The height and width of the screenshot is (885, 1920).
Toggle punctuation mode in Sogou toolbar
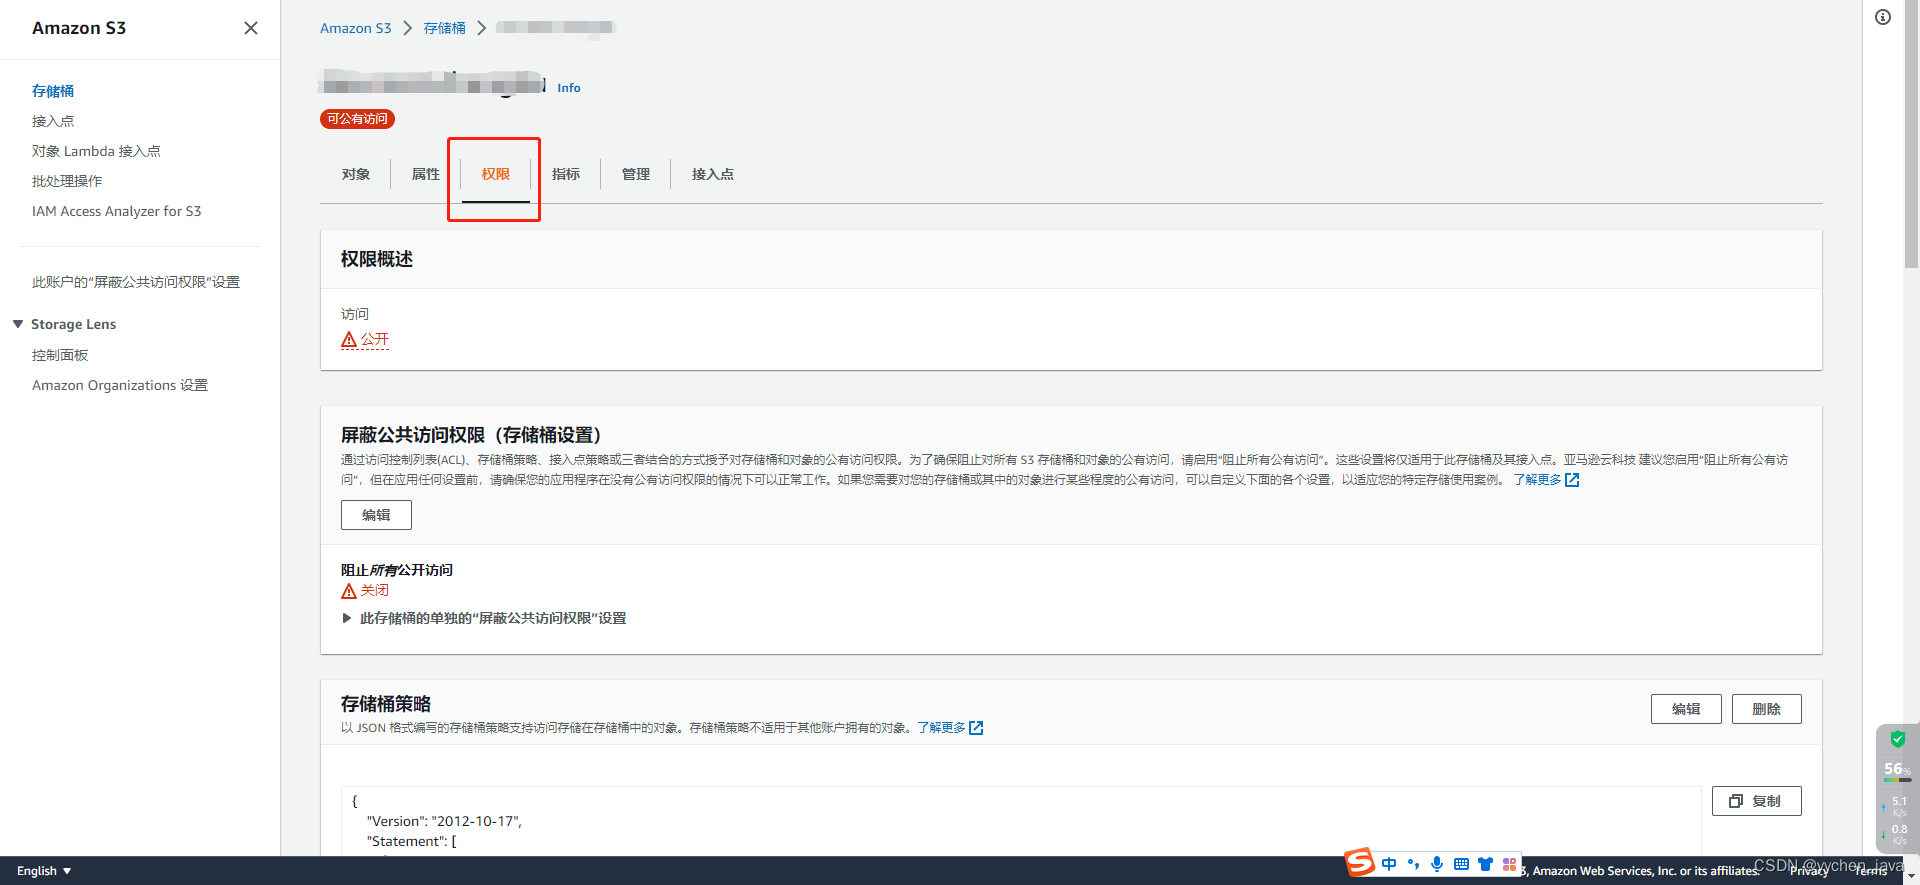pyautogui.click(x=1413, y=864)
